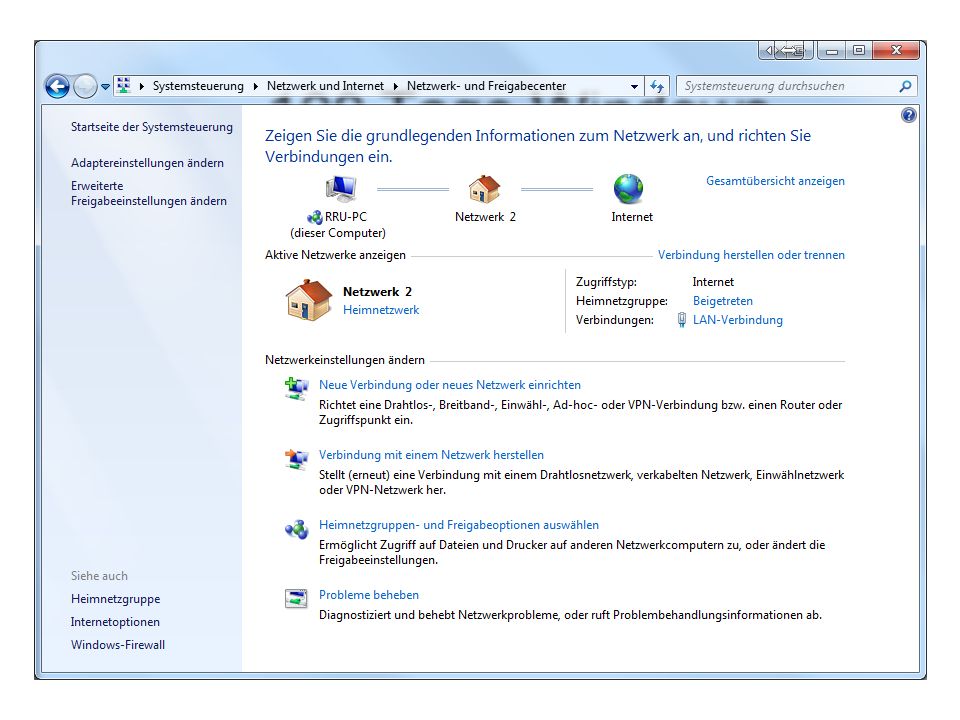Click the Control Panel icon in address bar
The width and height of the screenshot is (960, 720).
tap(124, 86)
